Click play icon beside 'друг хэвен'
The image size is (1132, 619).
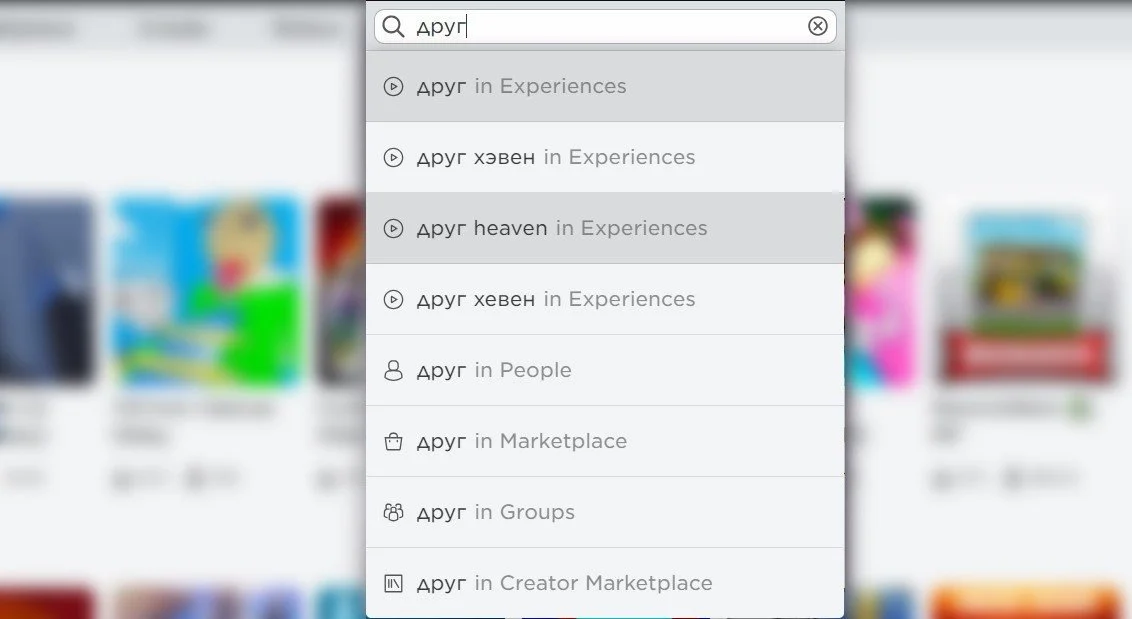tap(393, 157)
